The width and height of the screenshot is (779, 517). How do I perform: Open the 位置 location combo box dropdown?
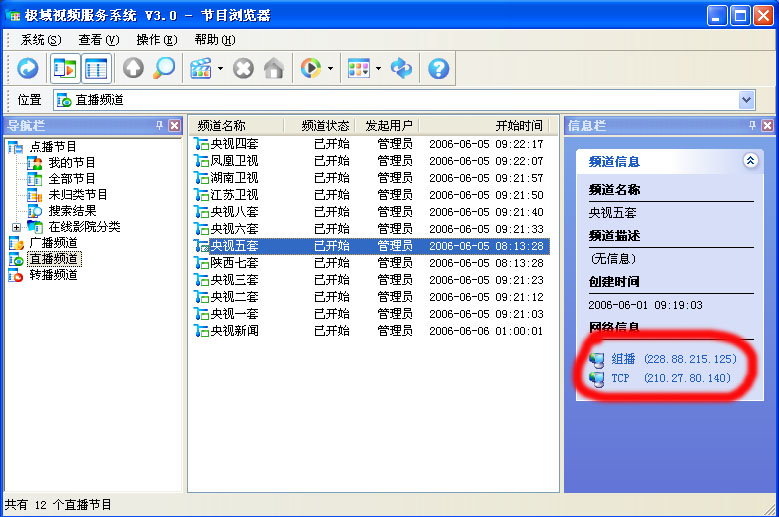pos(746,100)
